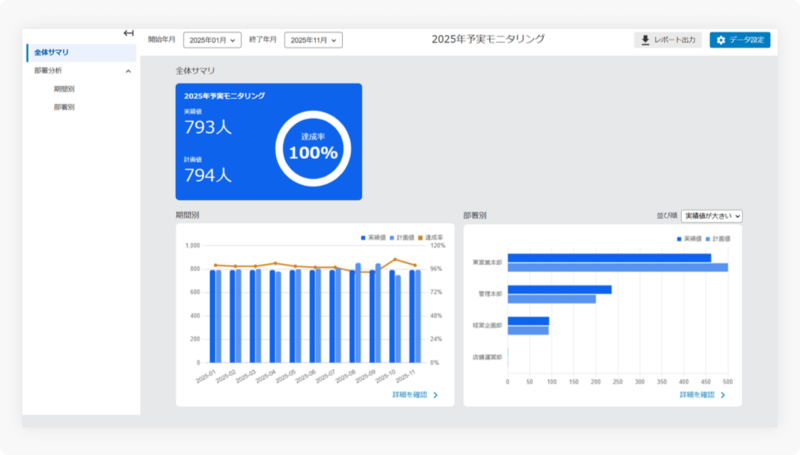The image size is (800, 455).
Task: Open the 開始年月 2025年01月 dropdown
Action: [212, 40]
